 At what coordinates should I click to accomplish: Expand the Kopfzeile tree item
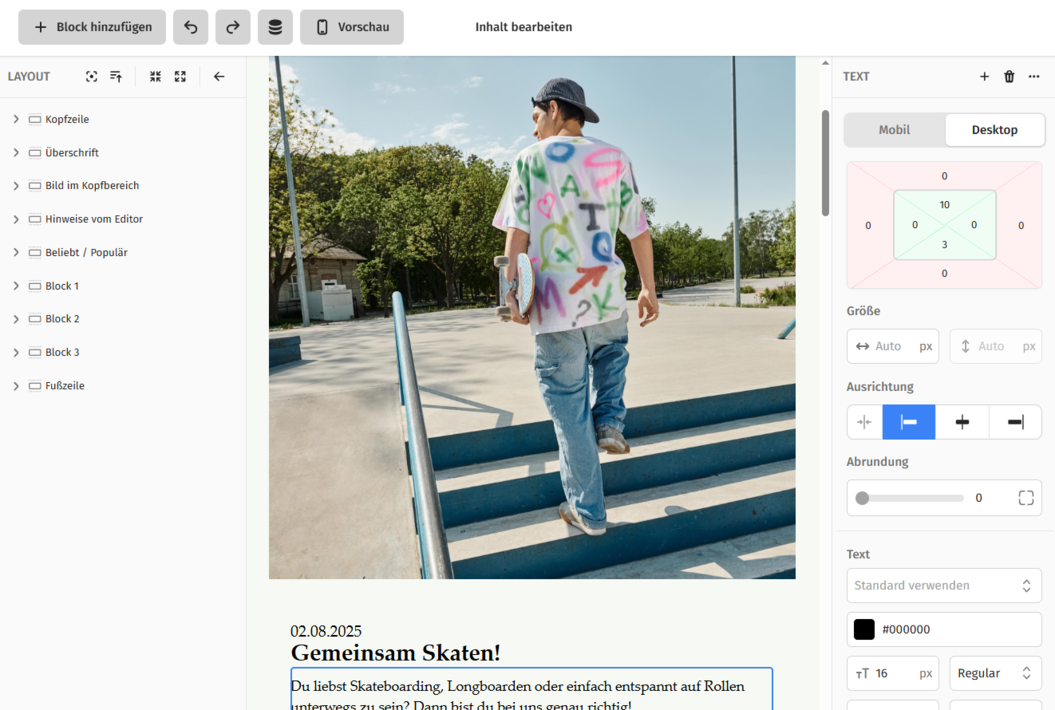pos(14,119)
